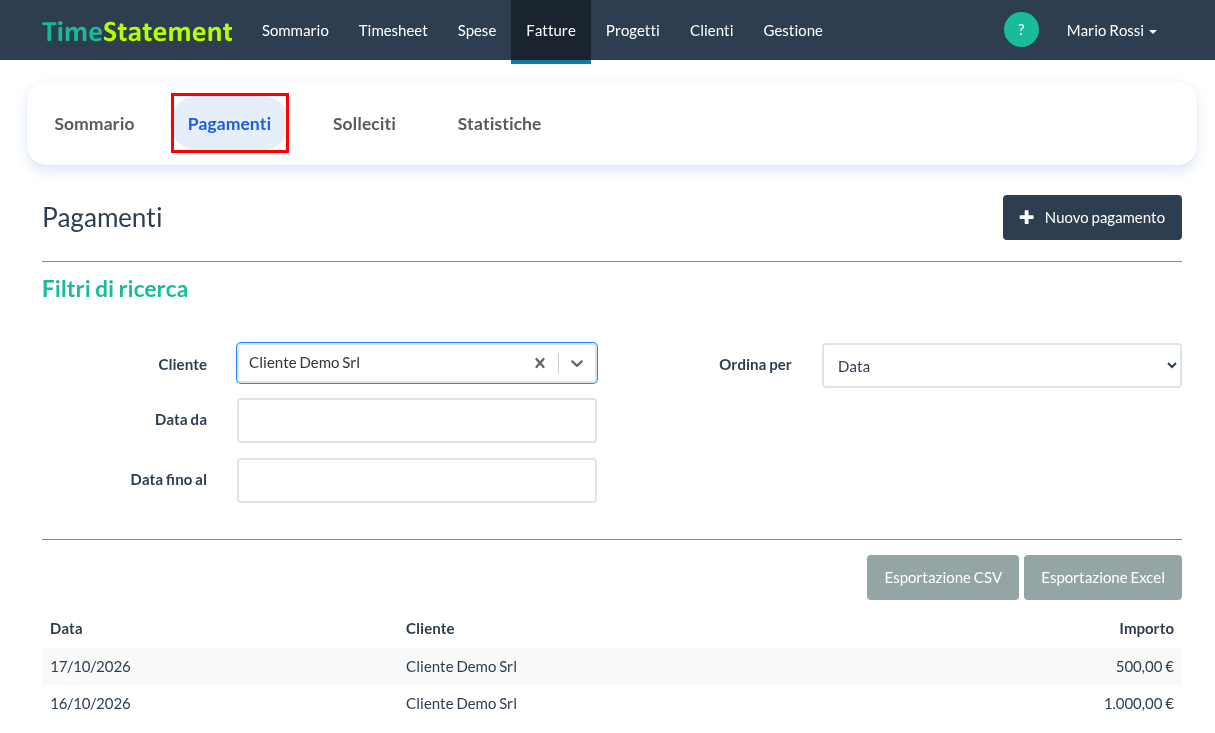Open the Timesheet menu item

(x=393, y=30)
